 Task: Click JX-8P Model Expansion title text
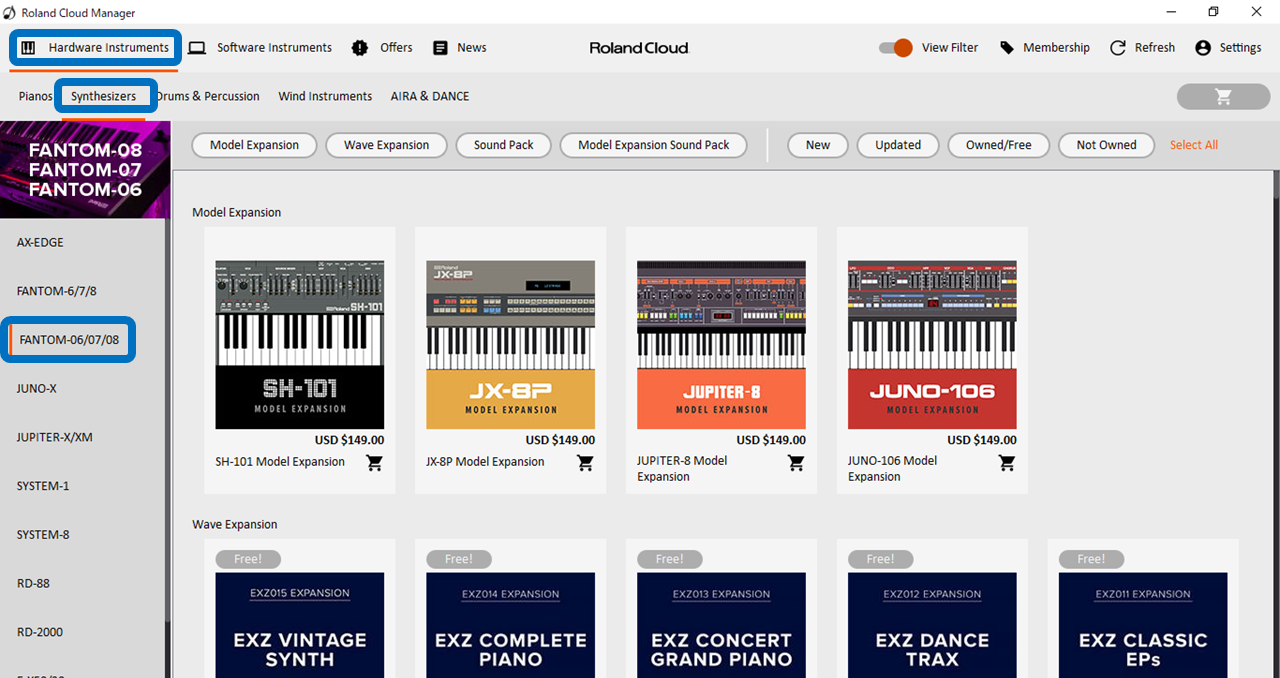click(x=485, y=462)
